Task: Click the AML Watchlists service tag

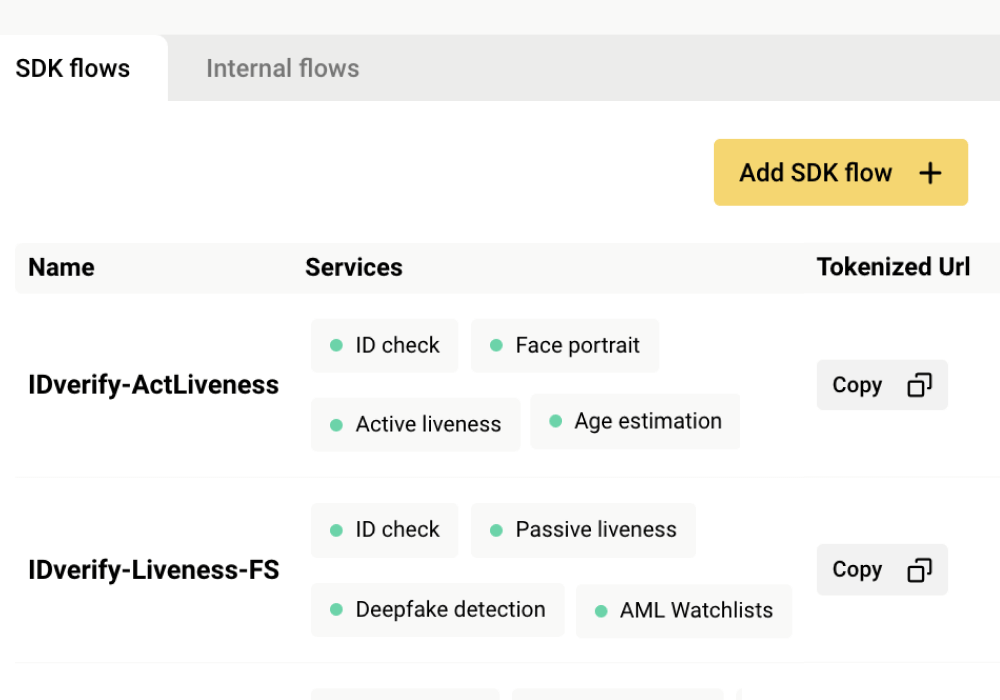Action: [x=683, y=610]
